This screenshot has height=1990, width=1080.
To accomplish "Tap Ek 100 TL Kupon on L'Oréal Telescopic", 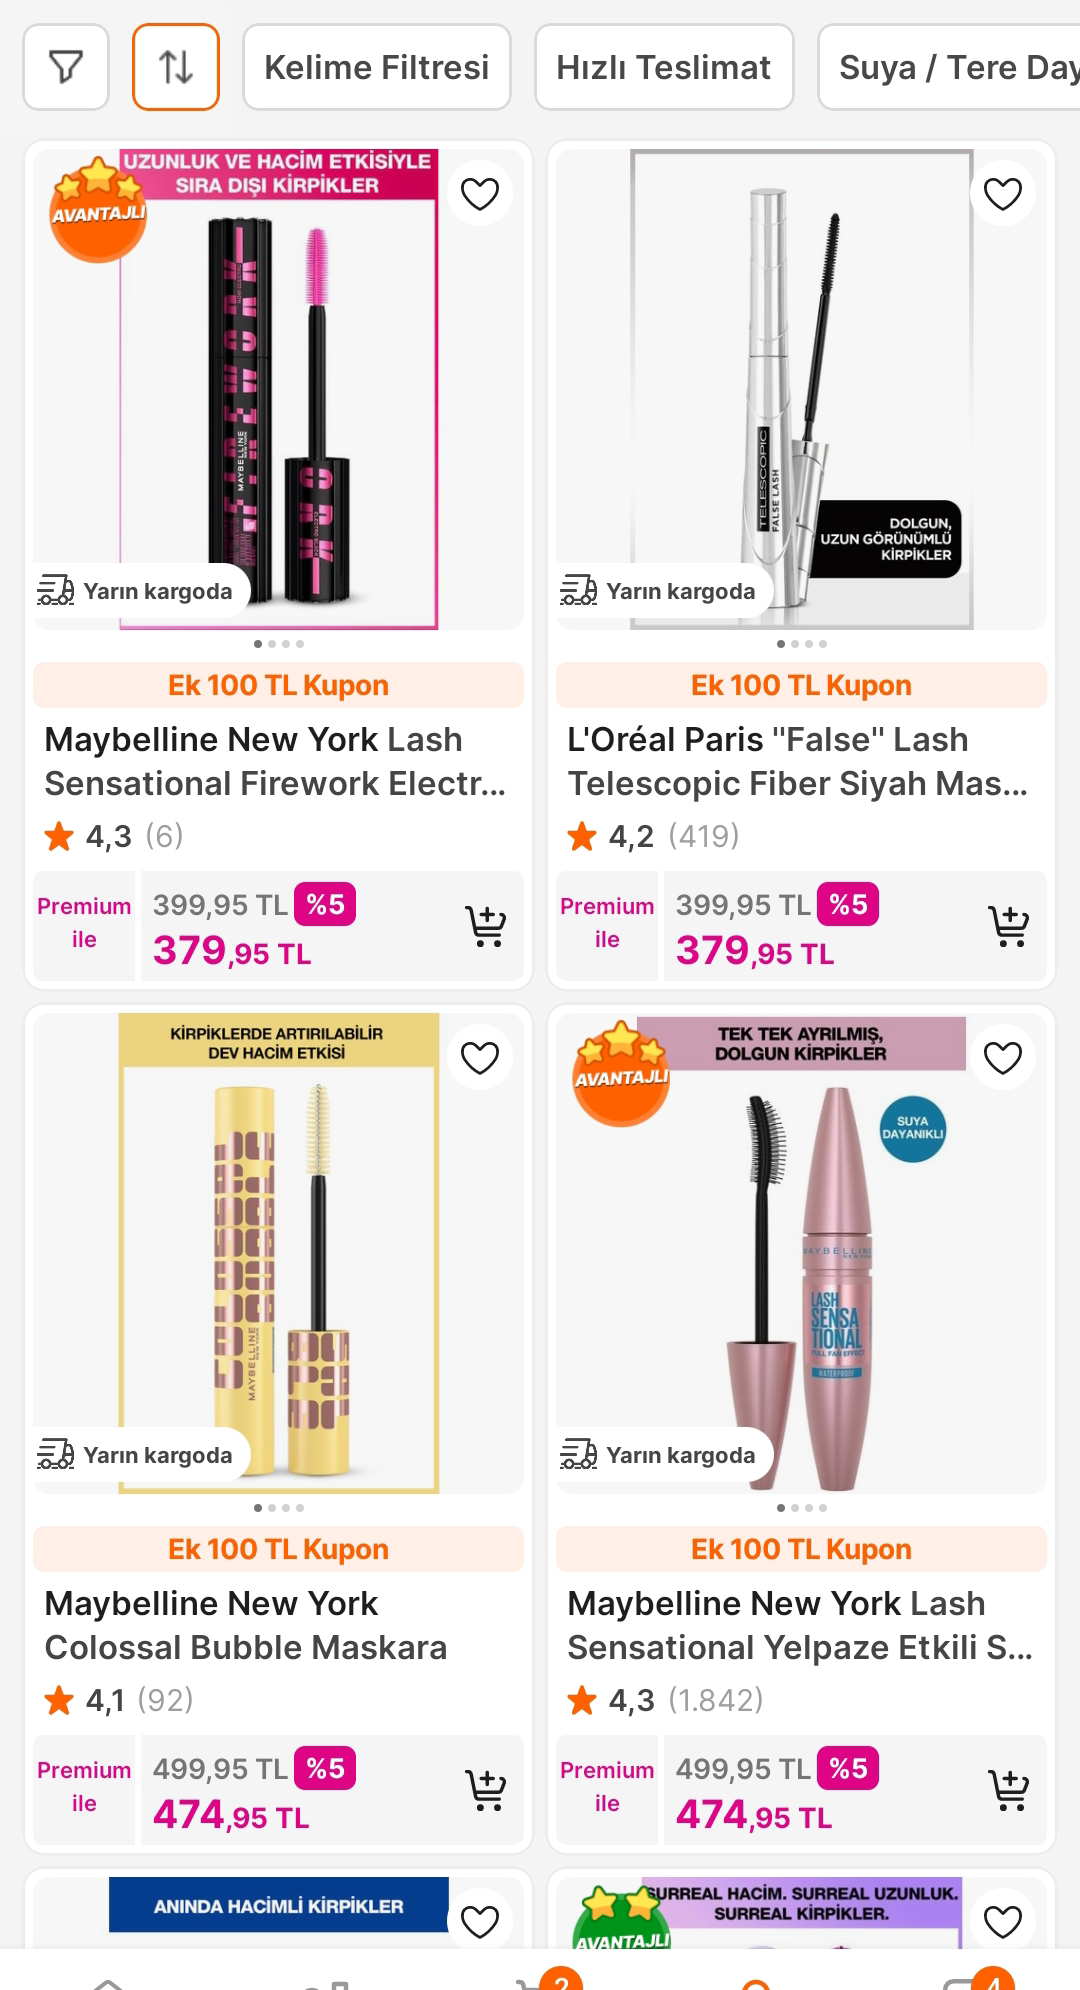I will tap(801, 685).
